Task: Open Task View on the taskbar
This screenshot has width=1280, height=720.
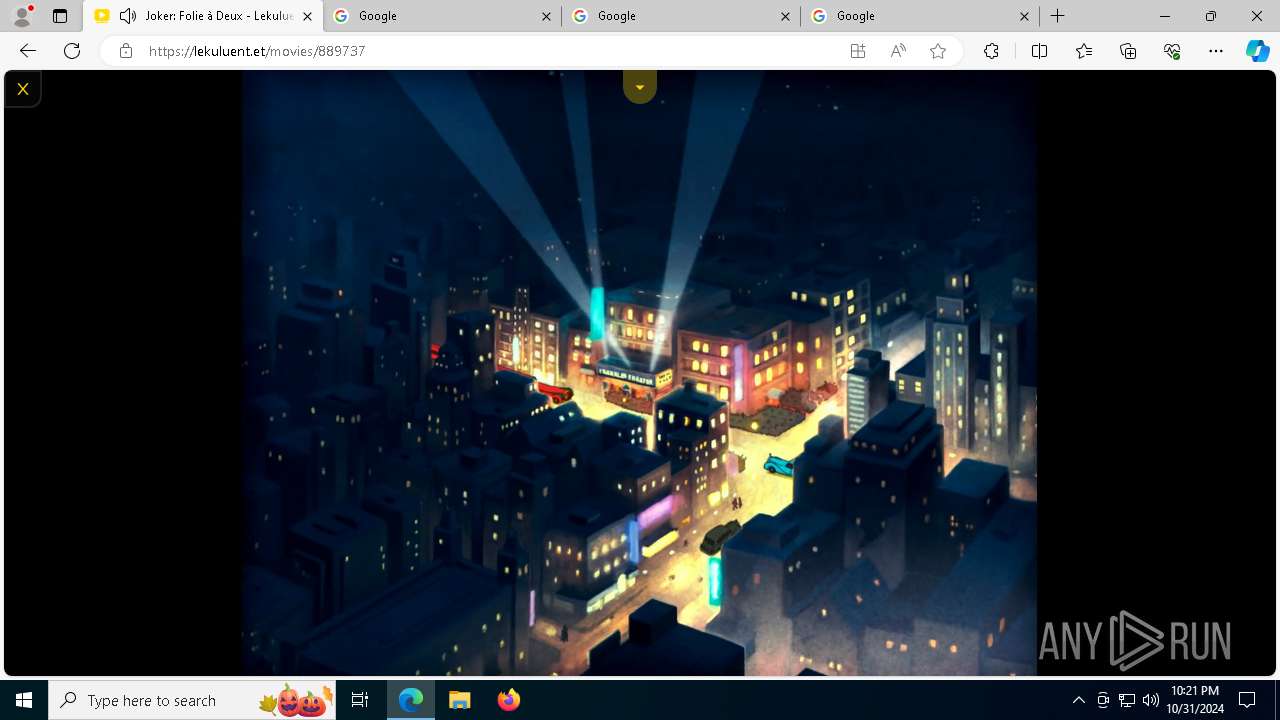Action: tap(360, 700)
